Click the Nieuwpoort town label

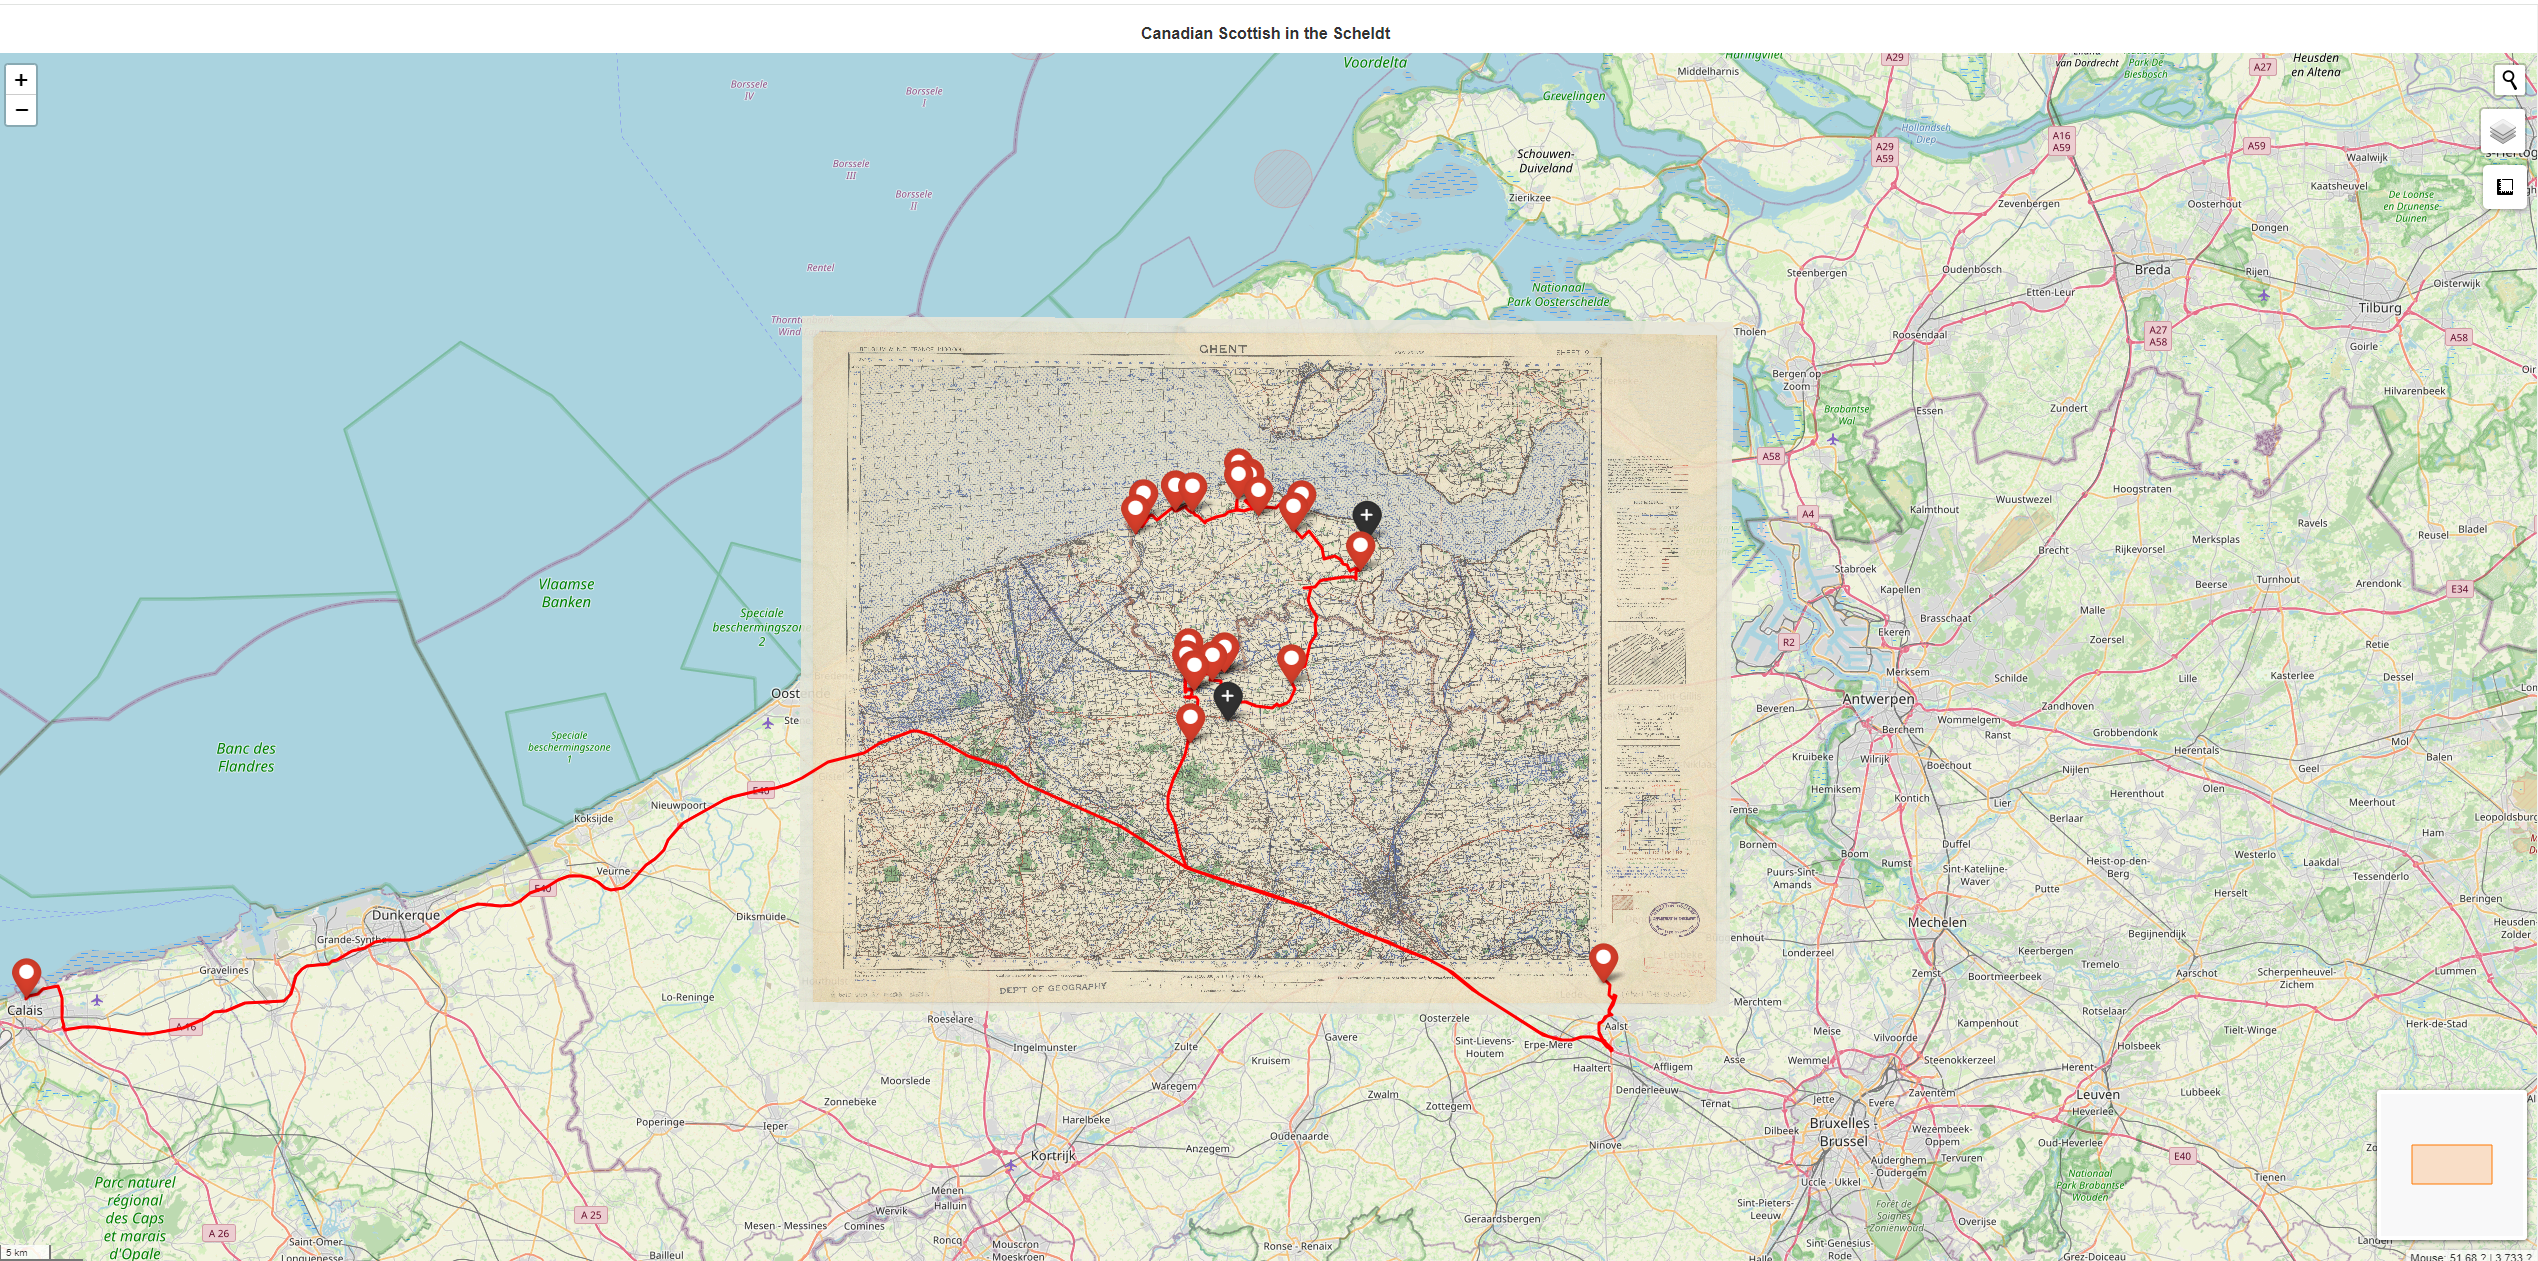[678, 805]
